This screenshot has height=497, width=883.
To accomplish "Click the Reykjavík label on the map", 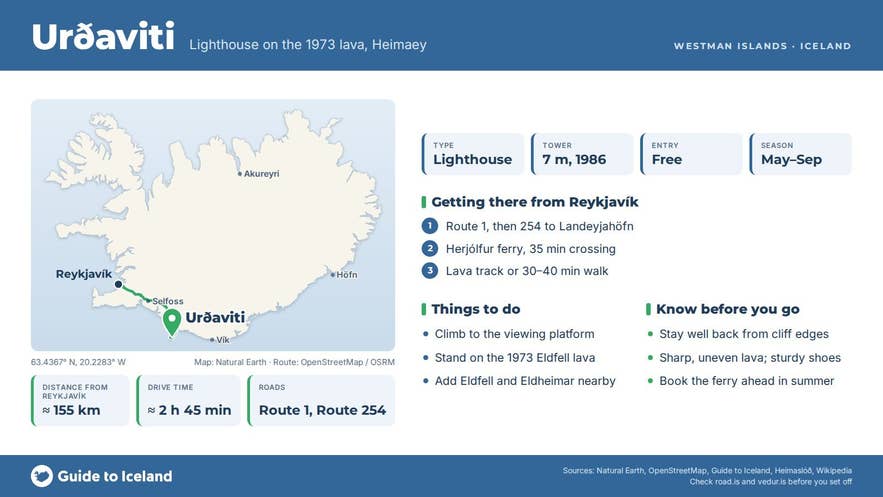I will [84, 274].
